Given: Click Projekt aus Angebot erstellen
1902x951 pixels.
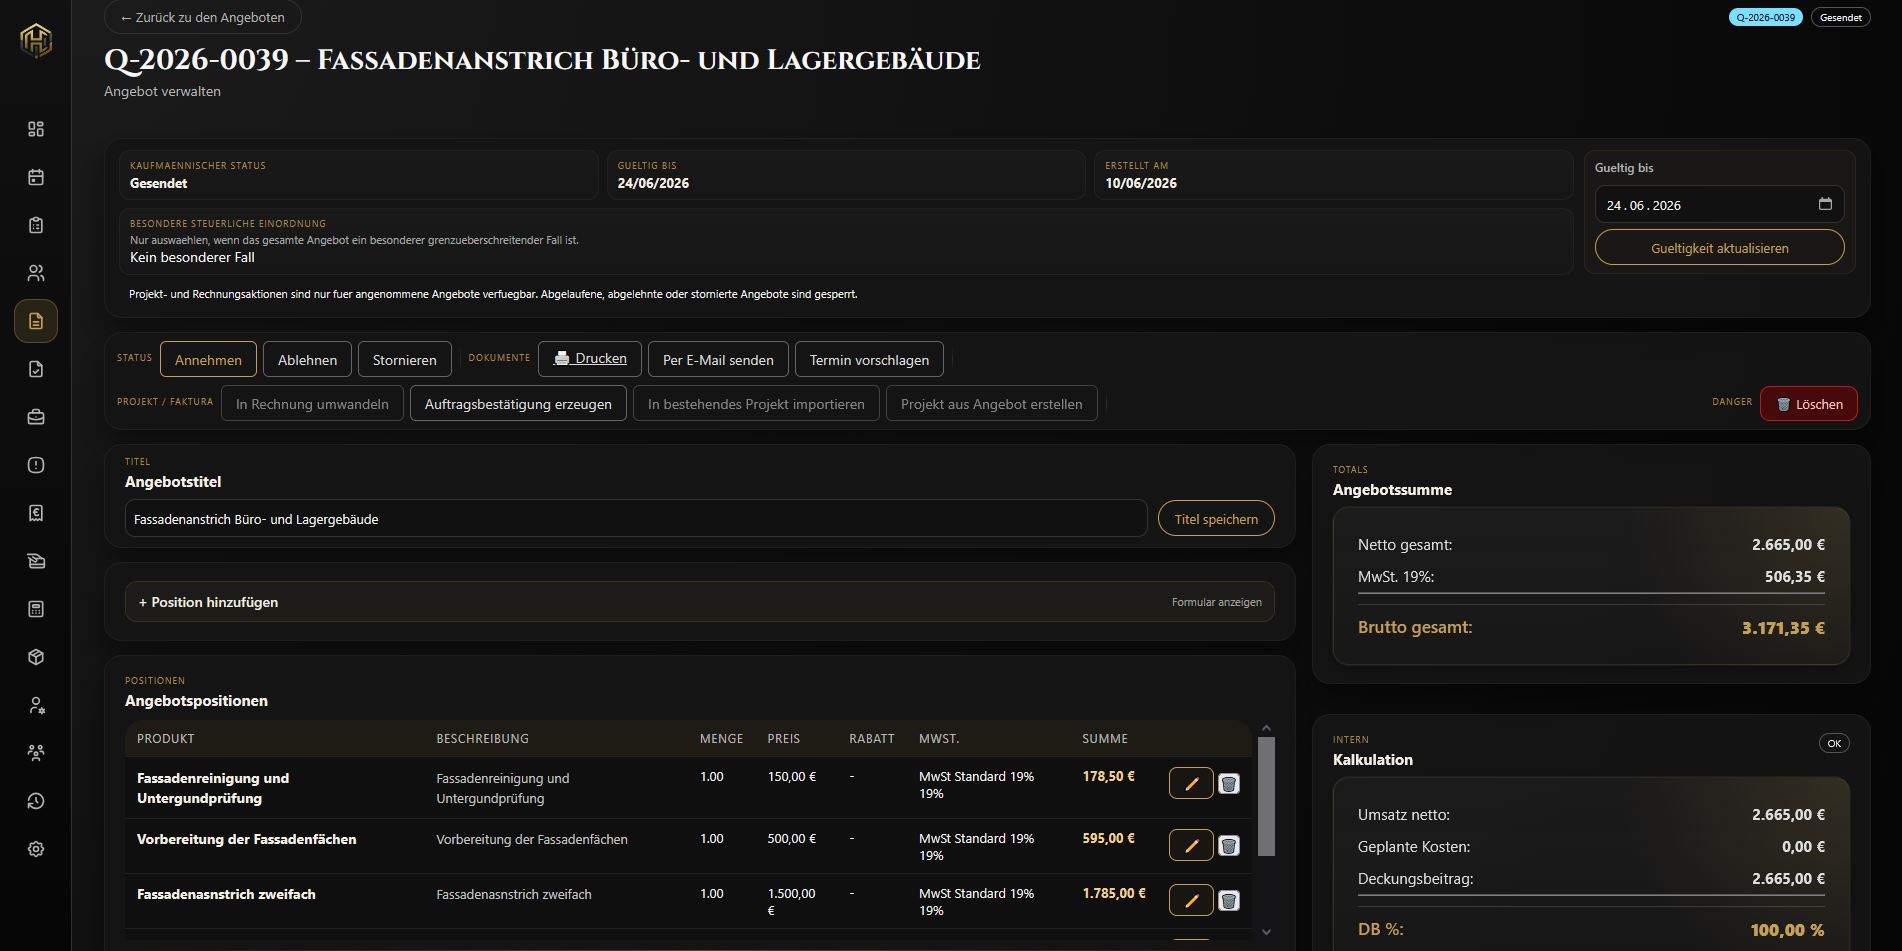Looking at the screenshot, I should 991,404.
